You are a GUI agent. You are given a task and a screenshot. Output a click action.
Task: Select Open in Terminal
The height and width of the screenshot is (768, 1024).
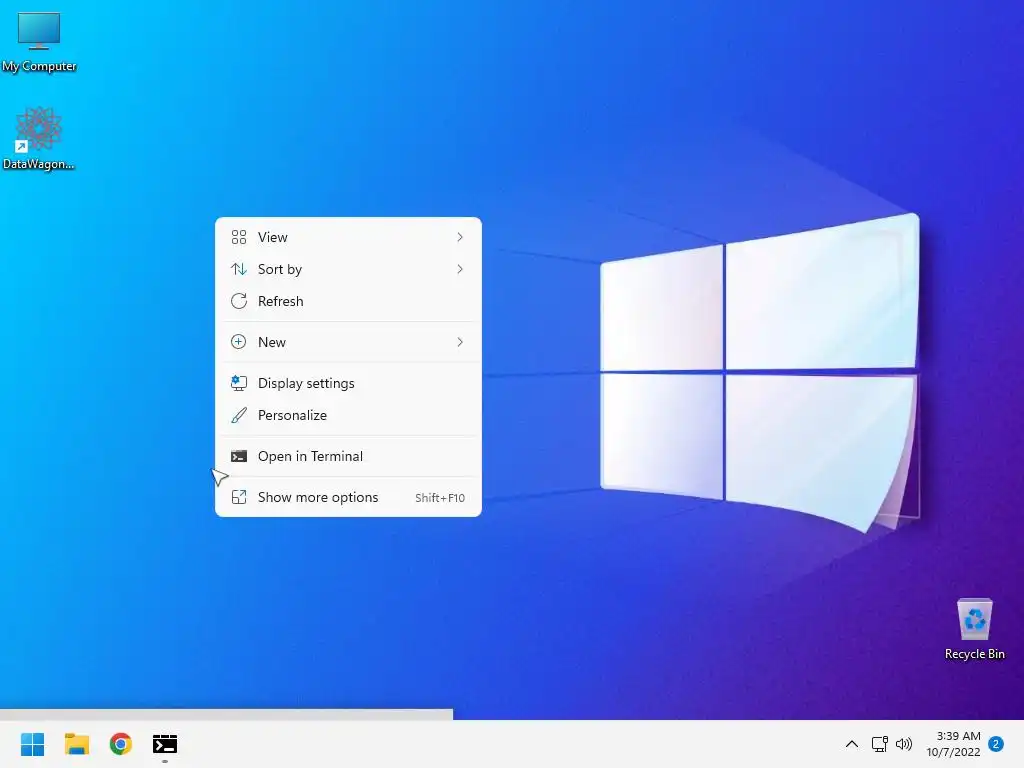348,456
